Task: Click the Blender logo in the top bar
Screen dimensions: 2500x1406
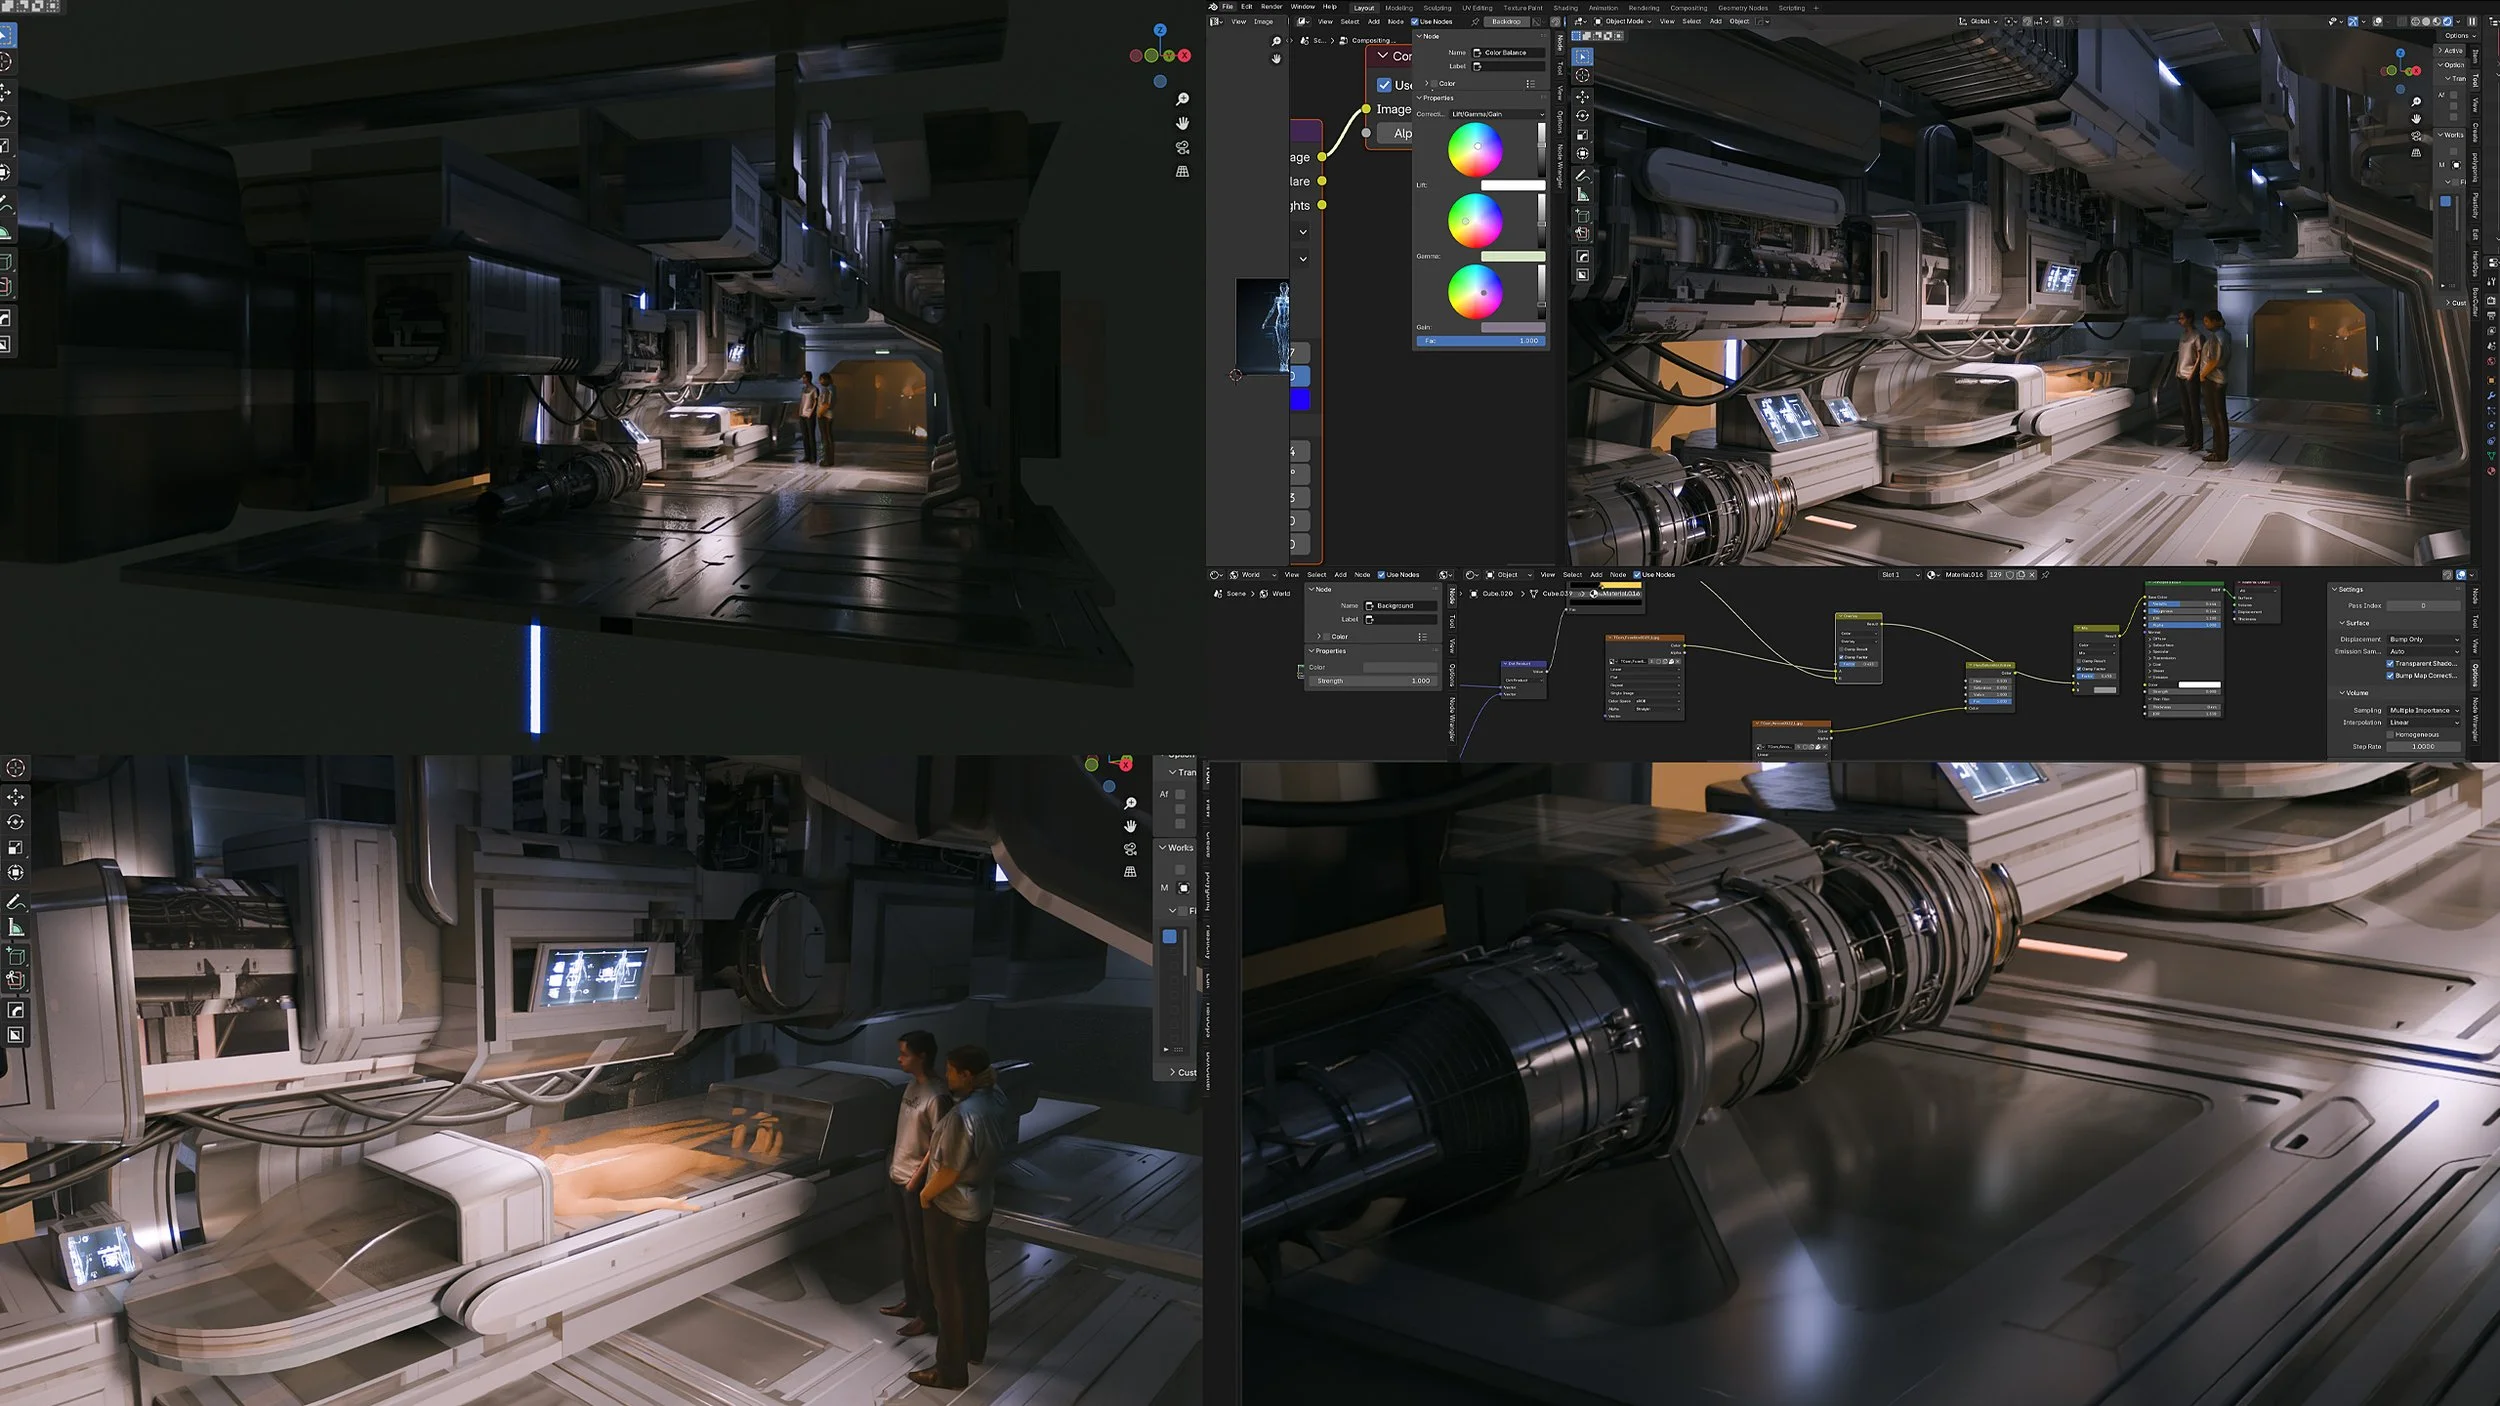Action: coord(1214,7)
